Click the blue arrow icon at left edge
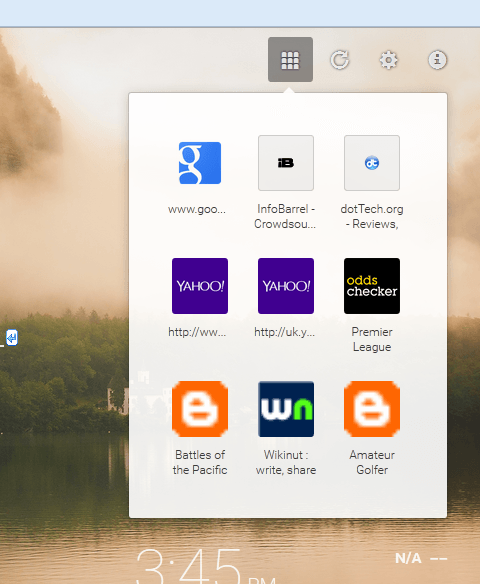This screenshot has width=480, height=584. 12,338
